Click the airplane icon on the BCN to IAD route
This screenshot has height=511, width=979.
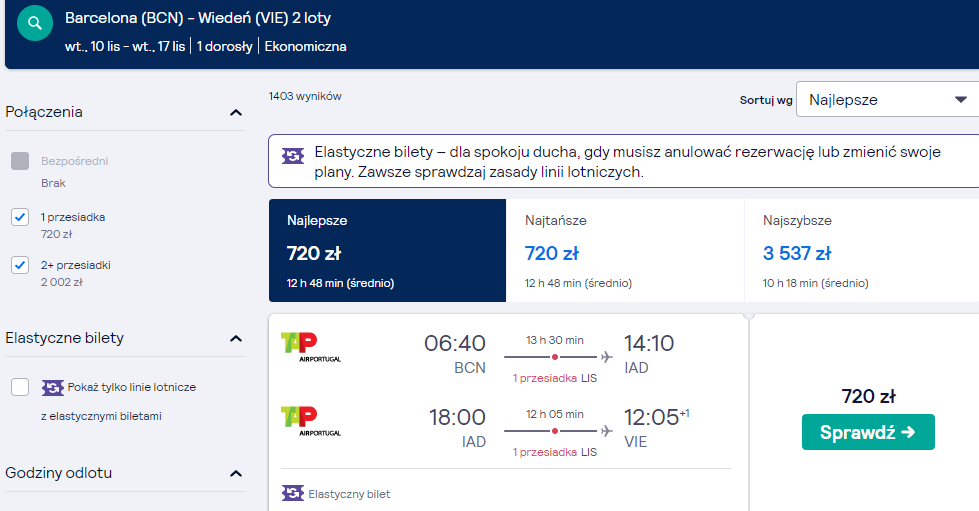(x=606, y=357)
